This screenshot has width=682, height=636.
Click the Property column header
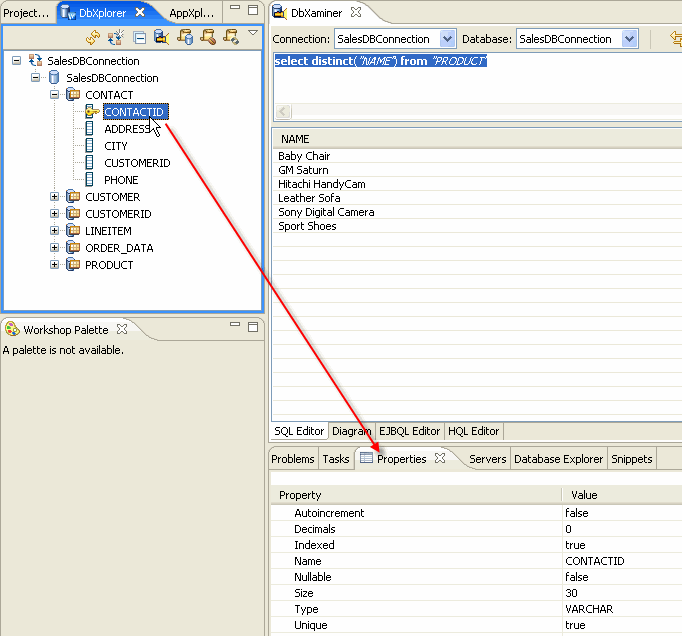pos(415,495)
